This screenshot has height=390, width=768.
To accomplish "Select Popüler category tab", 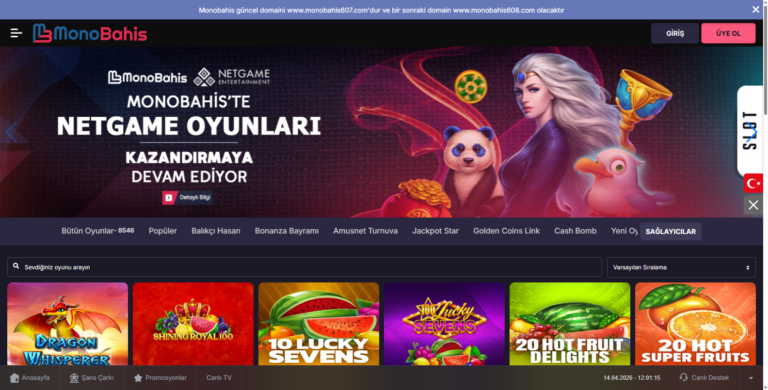I will [163, 231].
